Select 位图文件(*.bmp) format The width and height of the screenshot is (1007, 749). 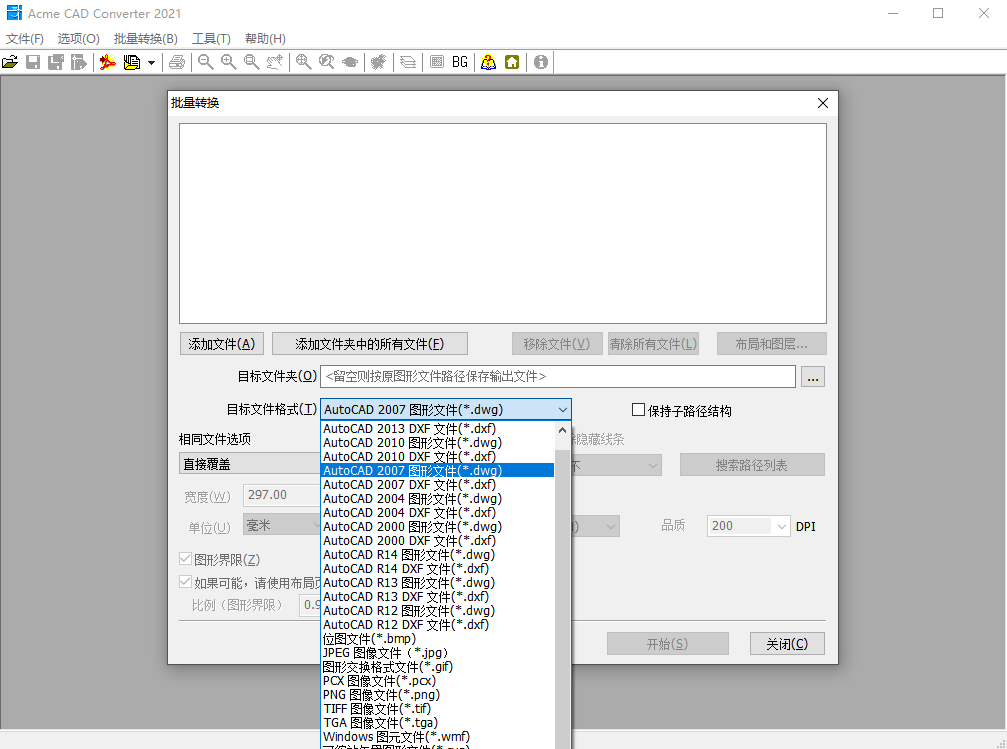pyautogui.click(x=437, y=639)
